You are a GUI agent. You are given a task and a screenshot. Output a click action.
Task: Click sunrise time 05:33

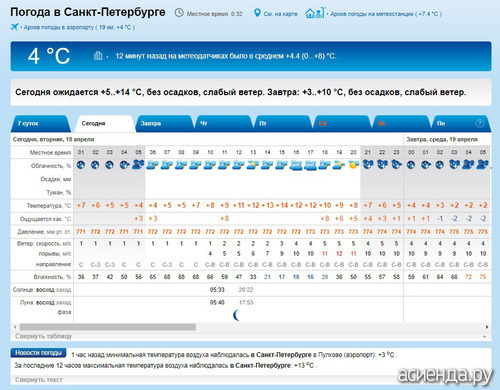[x=217, y=290]
